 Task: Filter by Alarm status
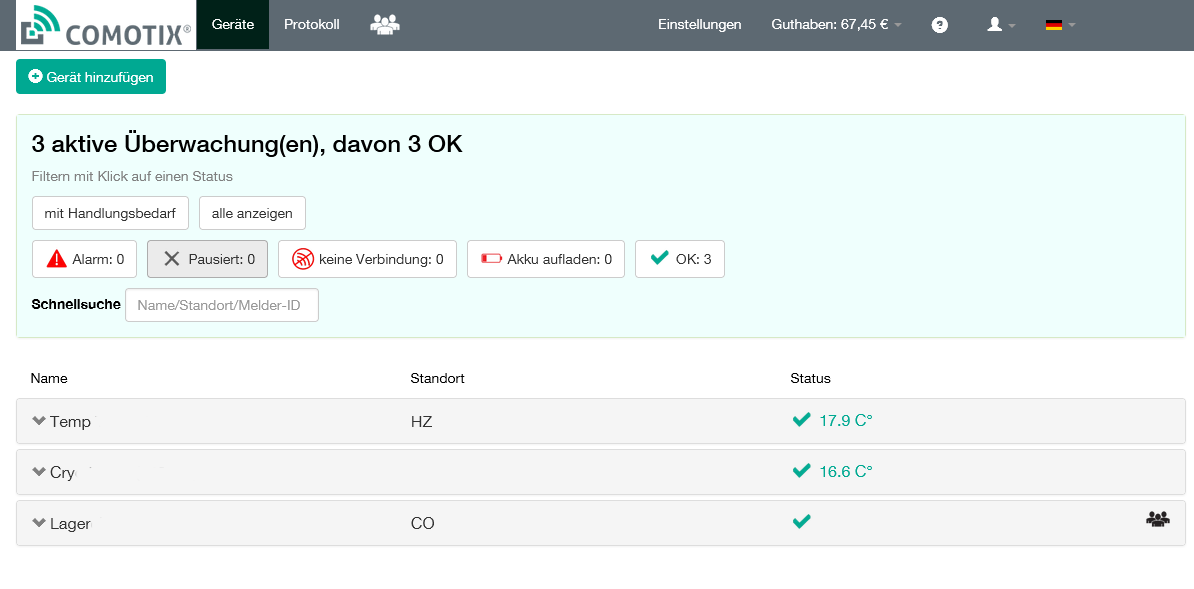pos(85,259)
